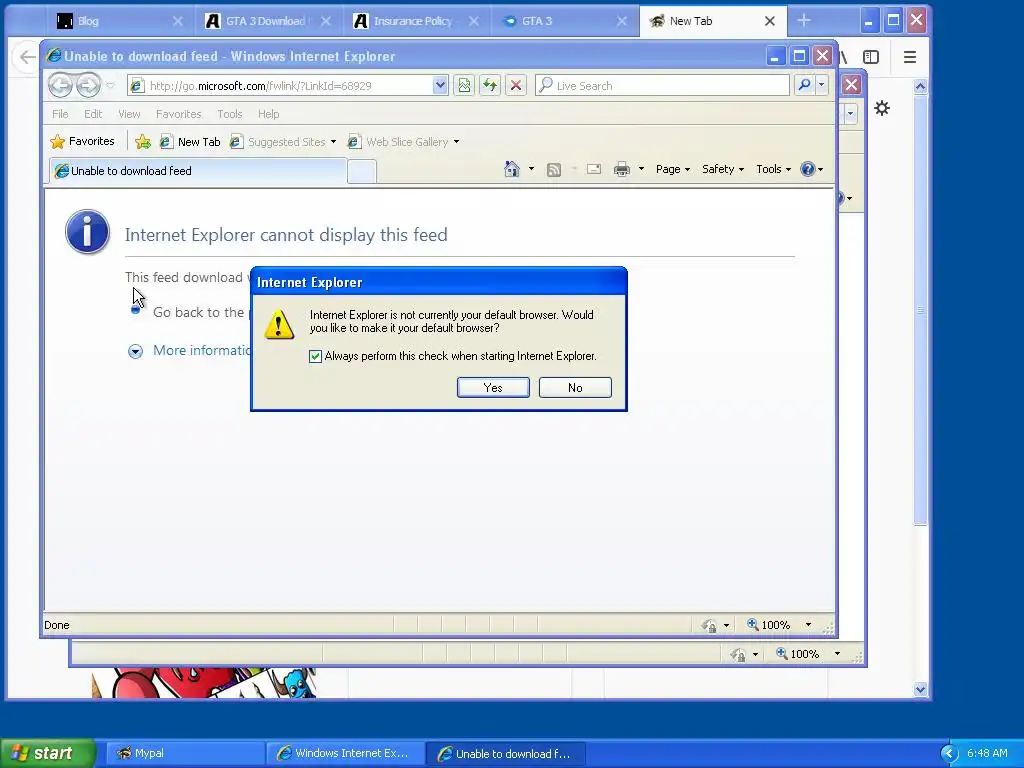
Task: Click the IE Back navigation arrow
Action: pos(60,85)
